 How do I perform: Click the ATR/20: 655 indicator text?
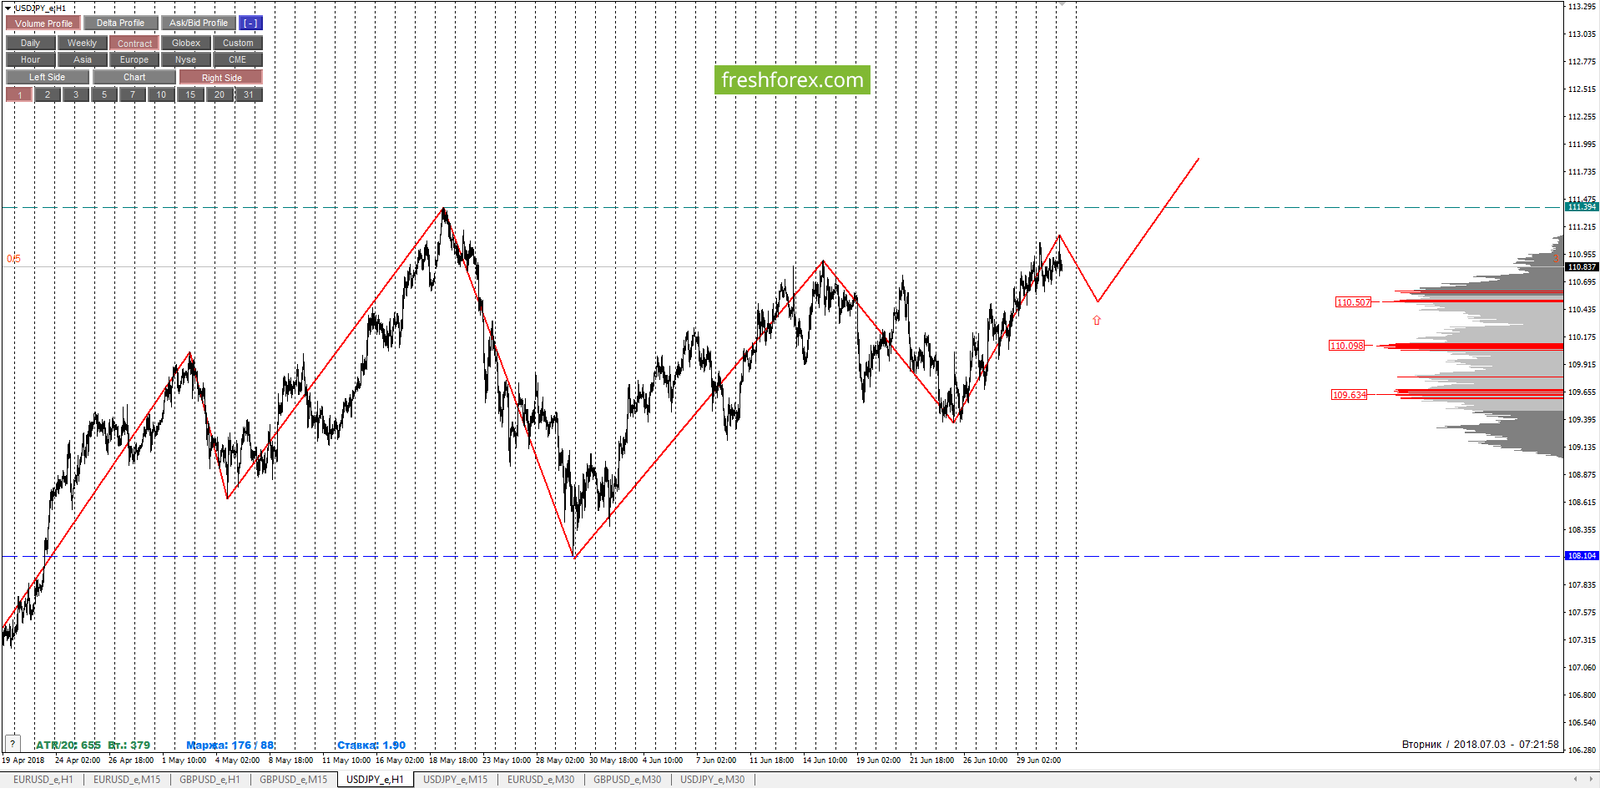pyautogui.click(x=68, y=745)
